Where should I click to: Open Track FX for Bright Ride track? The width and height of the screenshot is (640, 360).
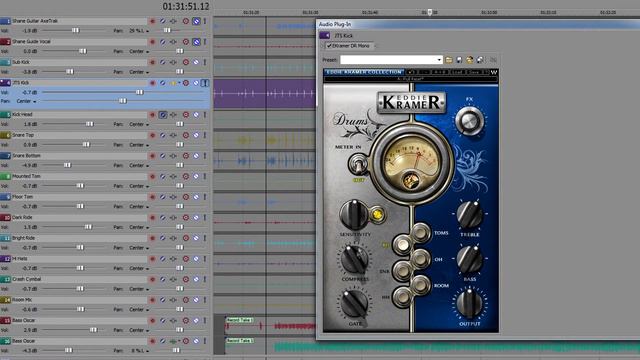pos(173,238)
